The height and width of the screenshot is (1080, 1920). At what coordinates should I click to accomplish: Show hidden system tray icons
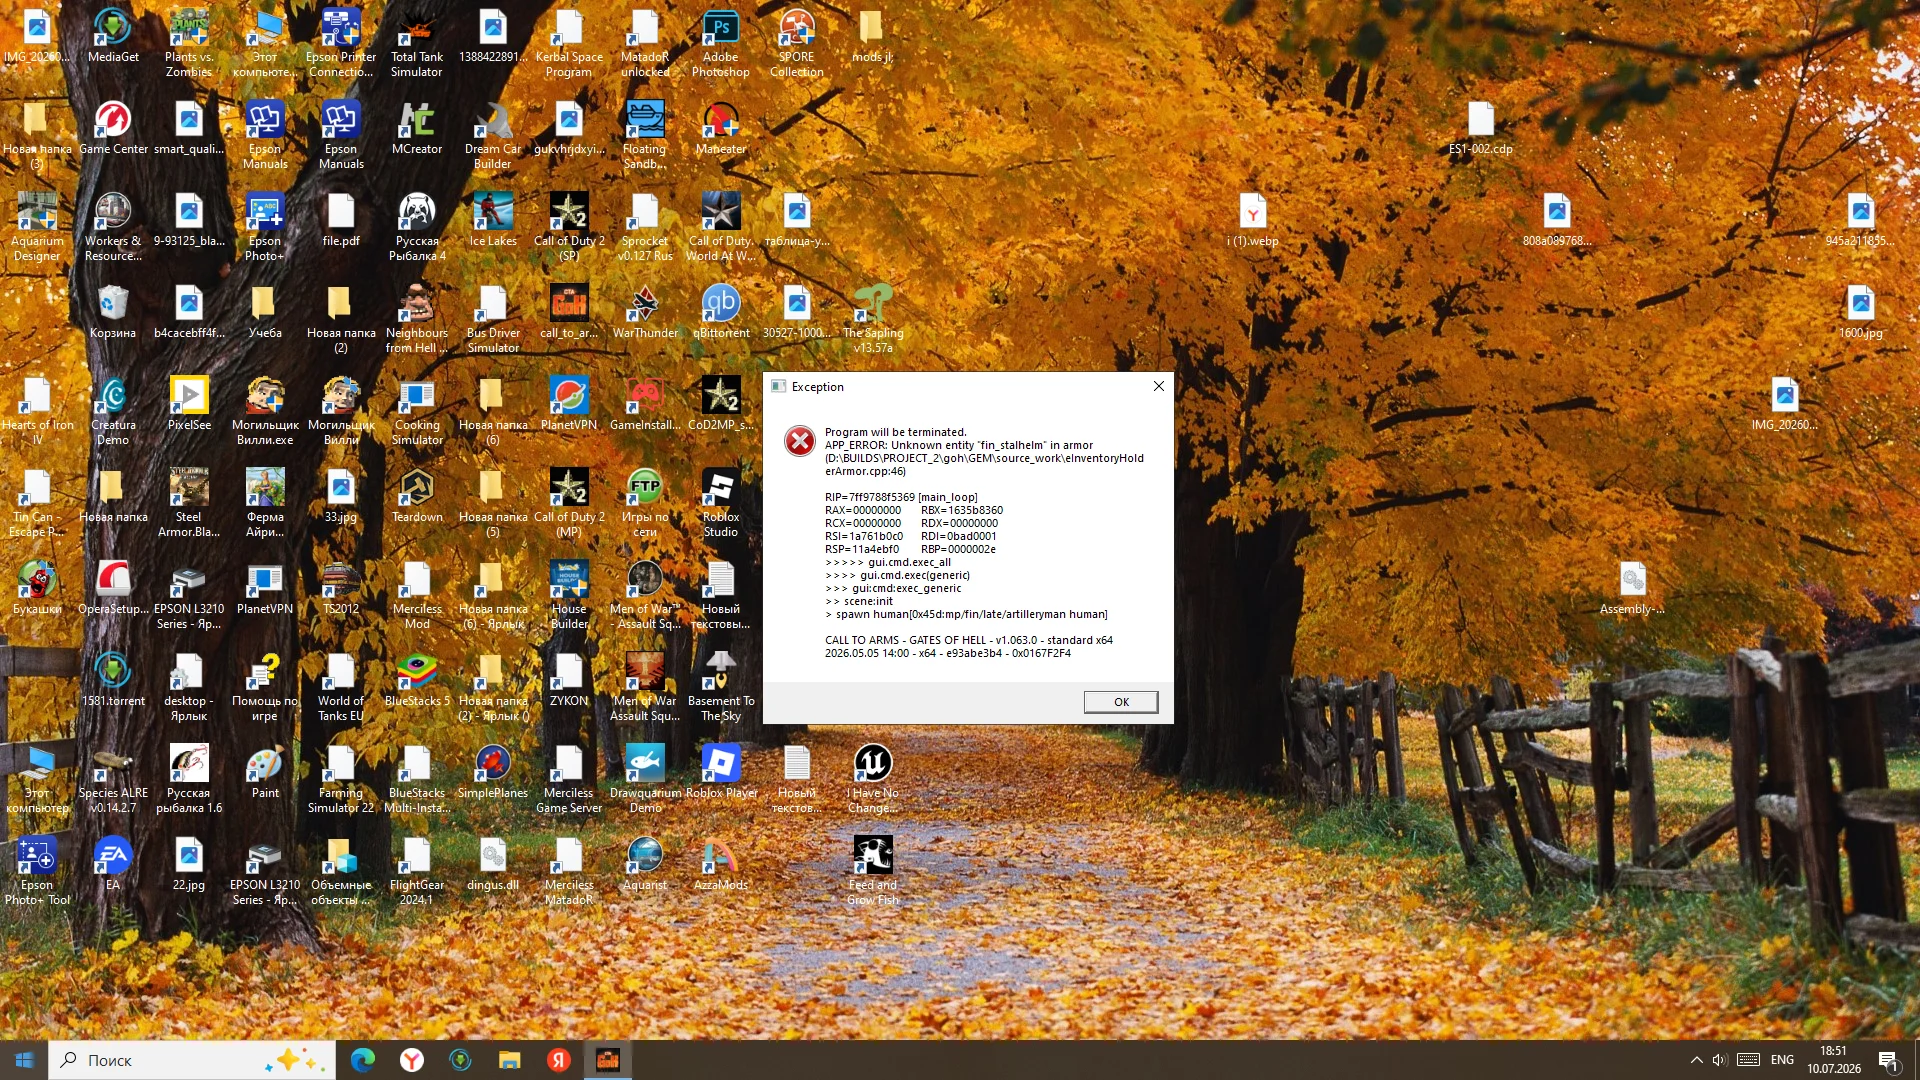pos(1696,1060)
